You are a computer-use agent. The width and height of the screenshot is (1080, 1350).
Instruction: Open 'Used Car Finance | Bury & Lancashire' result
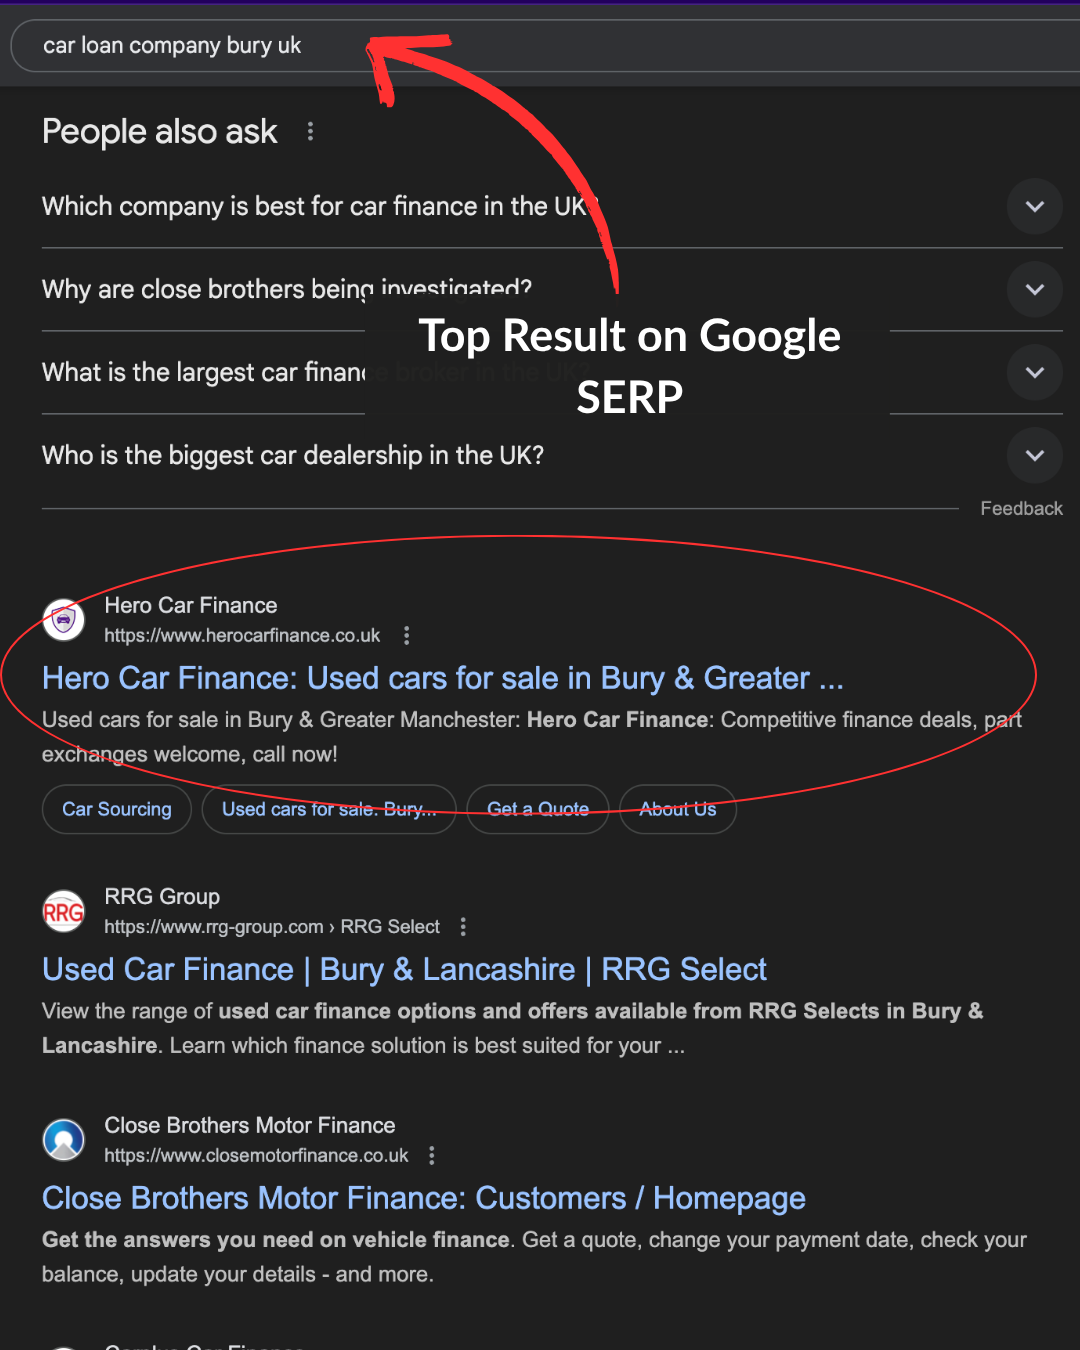(404, 969)
